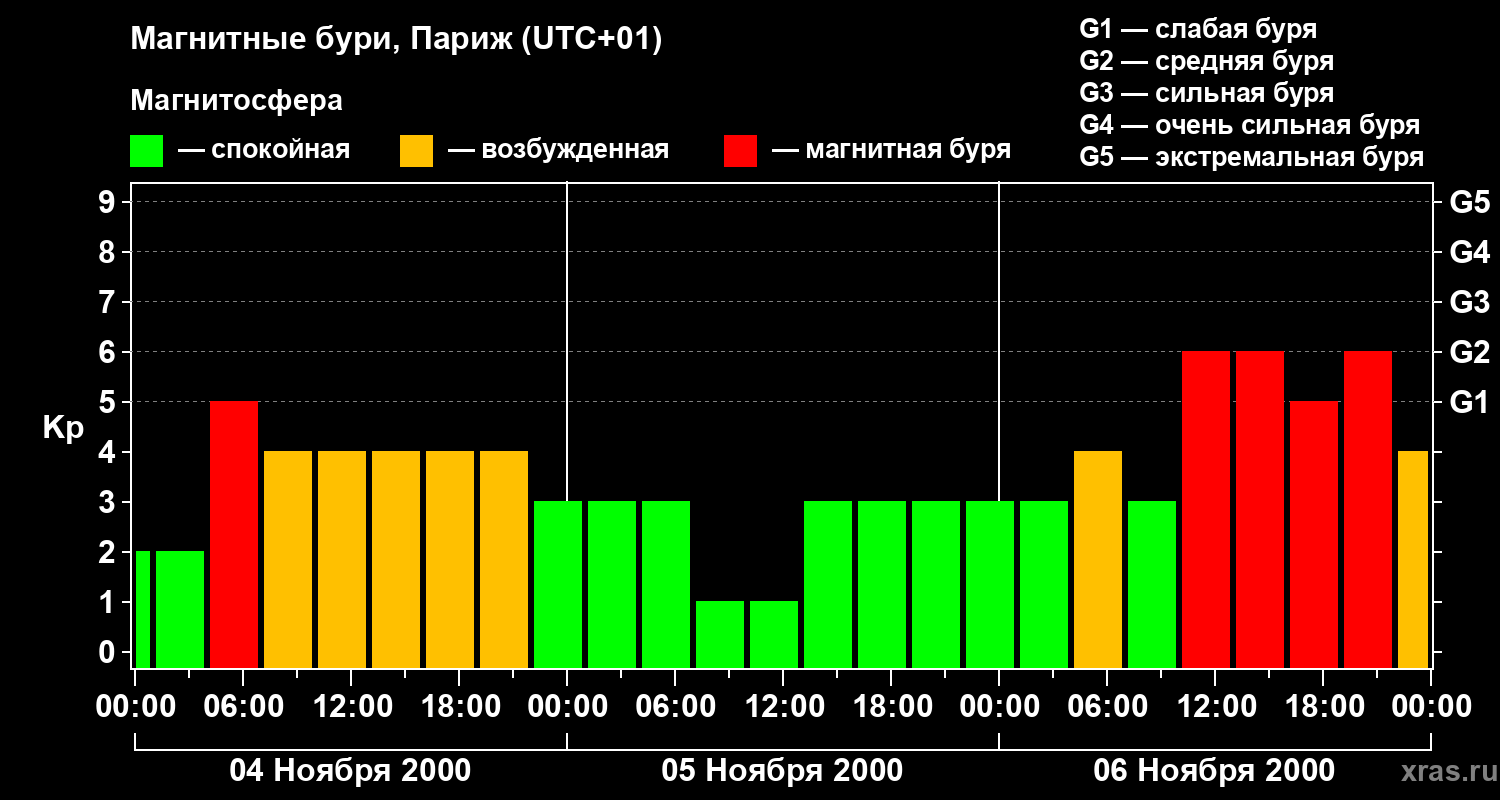
Task: Click the last orange Kp 4 bar on 04 Ноября
Action: click(x=504, y=559)
